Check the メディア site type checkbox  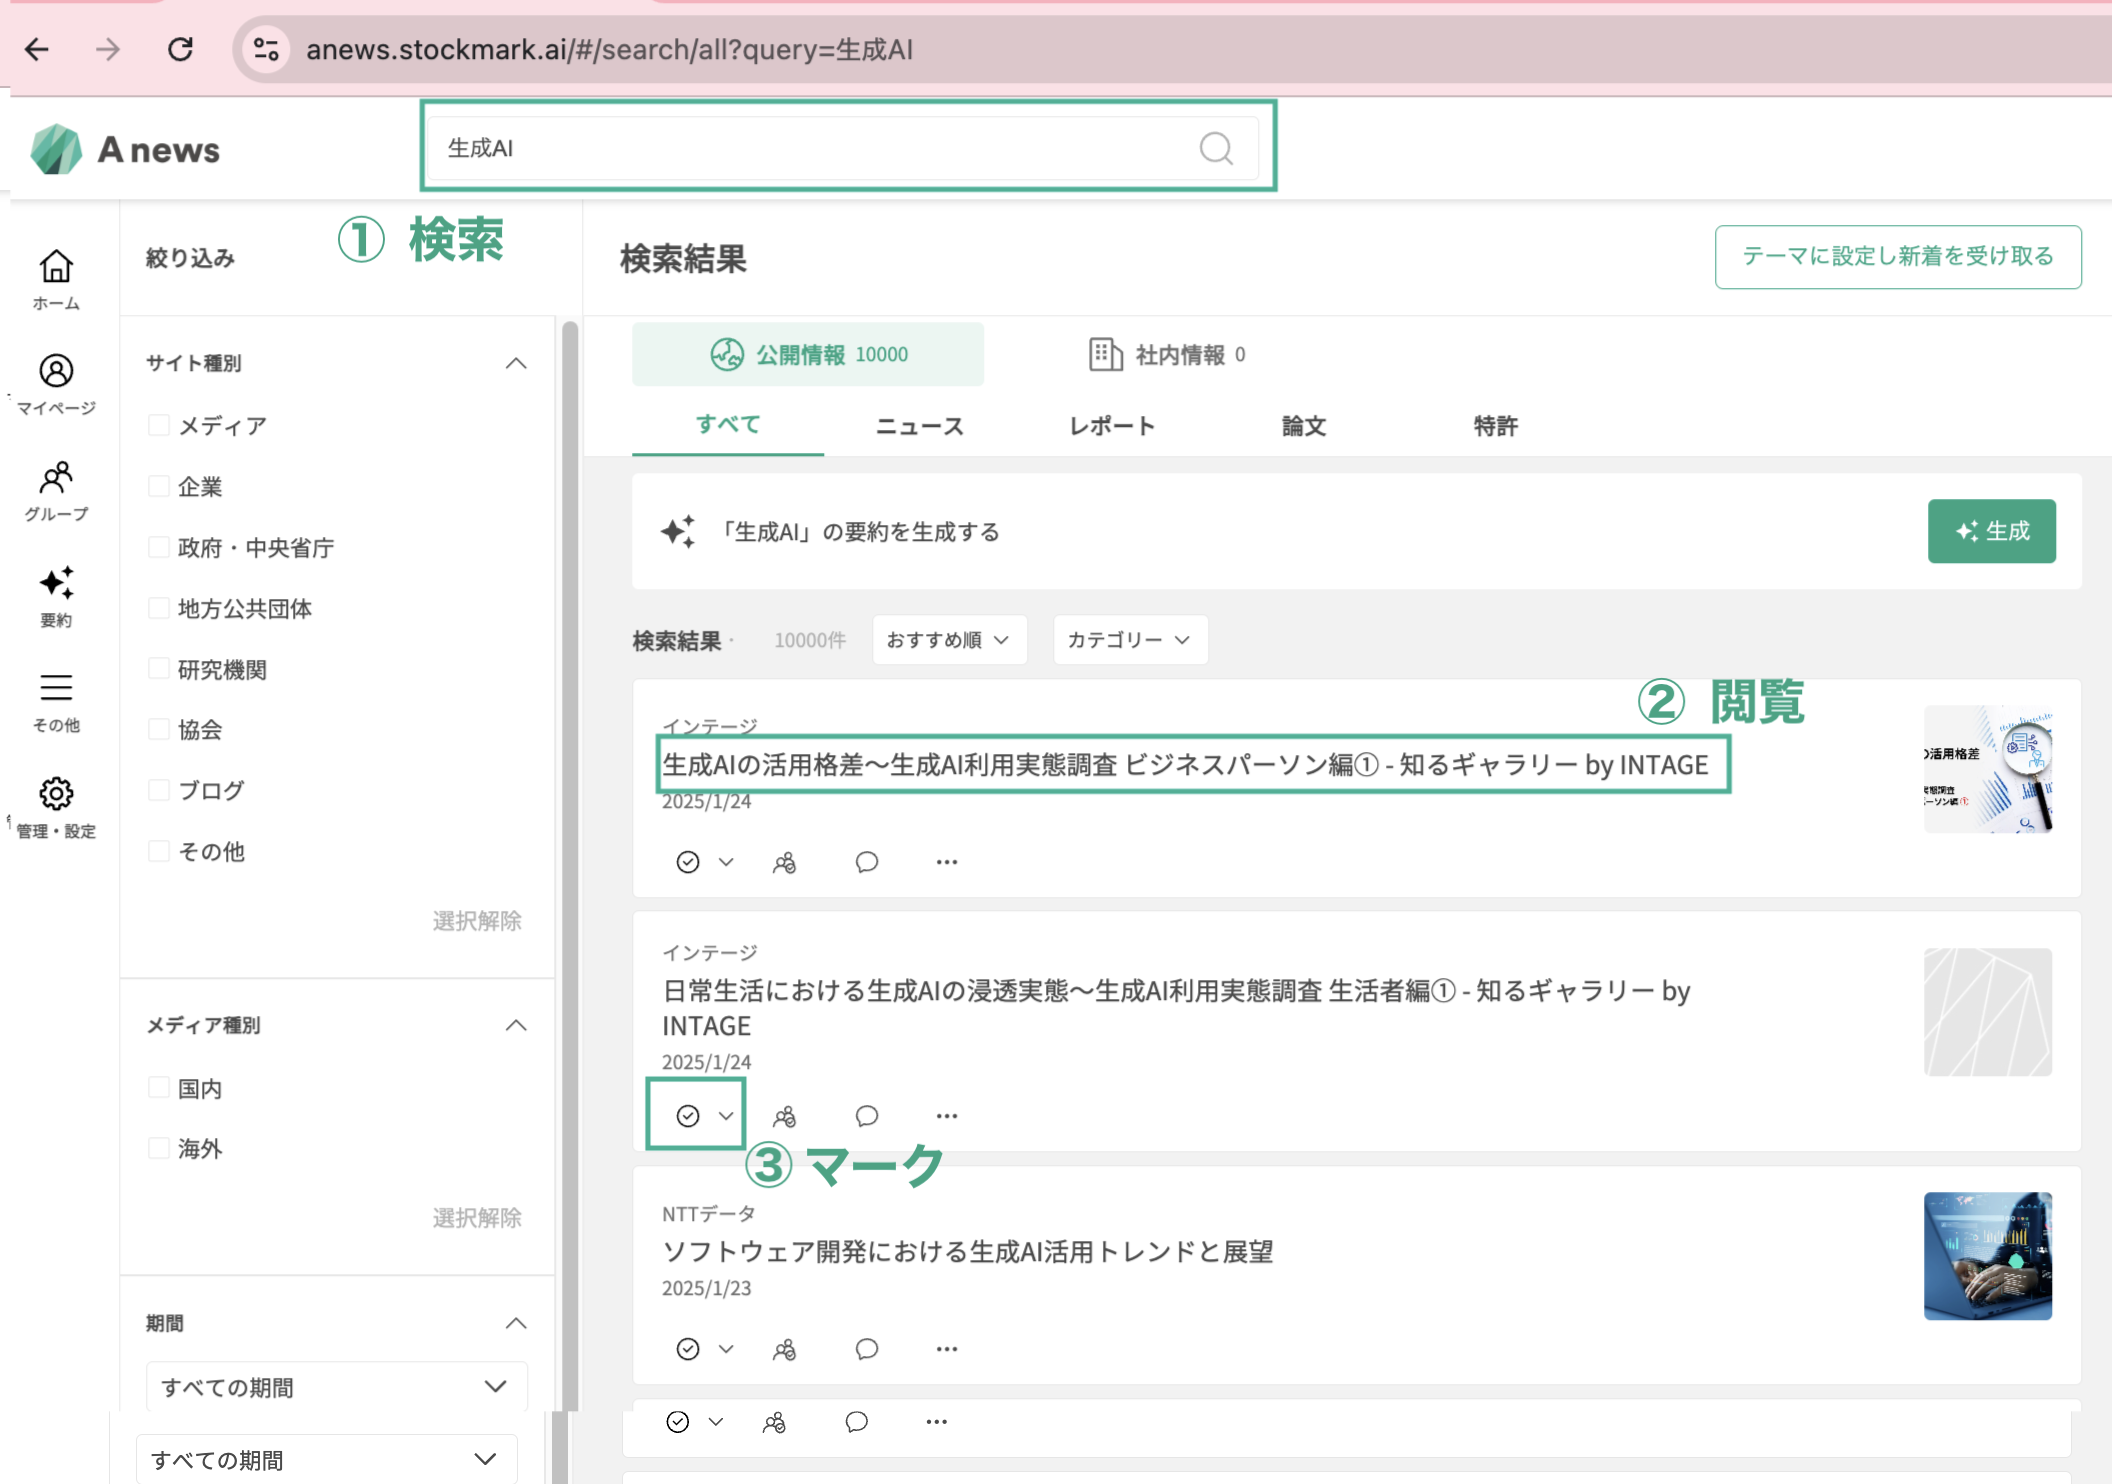[159, 426]
